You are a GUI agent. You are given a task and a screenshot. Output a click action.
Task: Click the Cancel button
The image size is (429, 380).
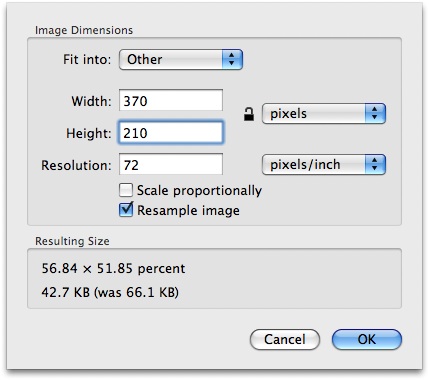[285, 340]
